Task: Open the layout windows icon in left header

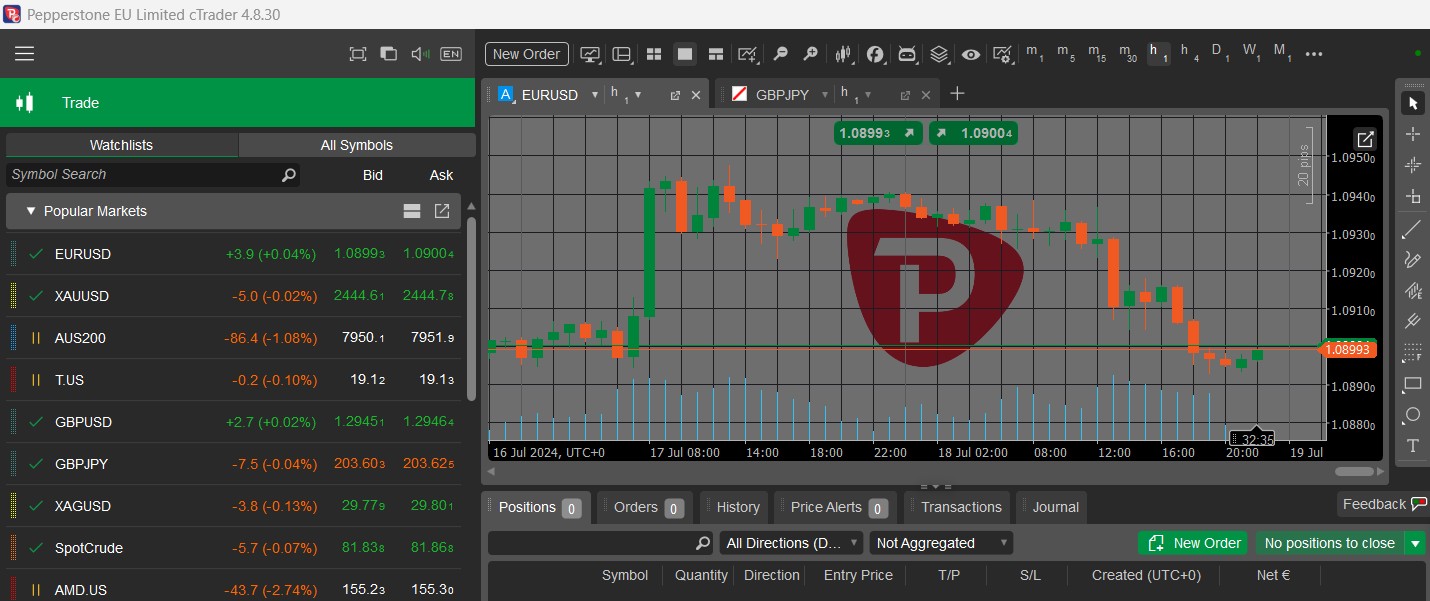Action: click(389, 54)
